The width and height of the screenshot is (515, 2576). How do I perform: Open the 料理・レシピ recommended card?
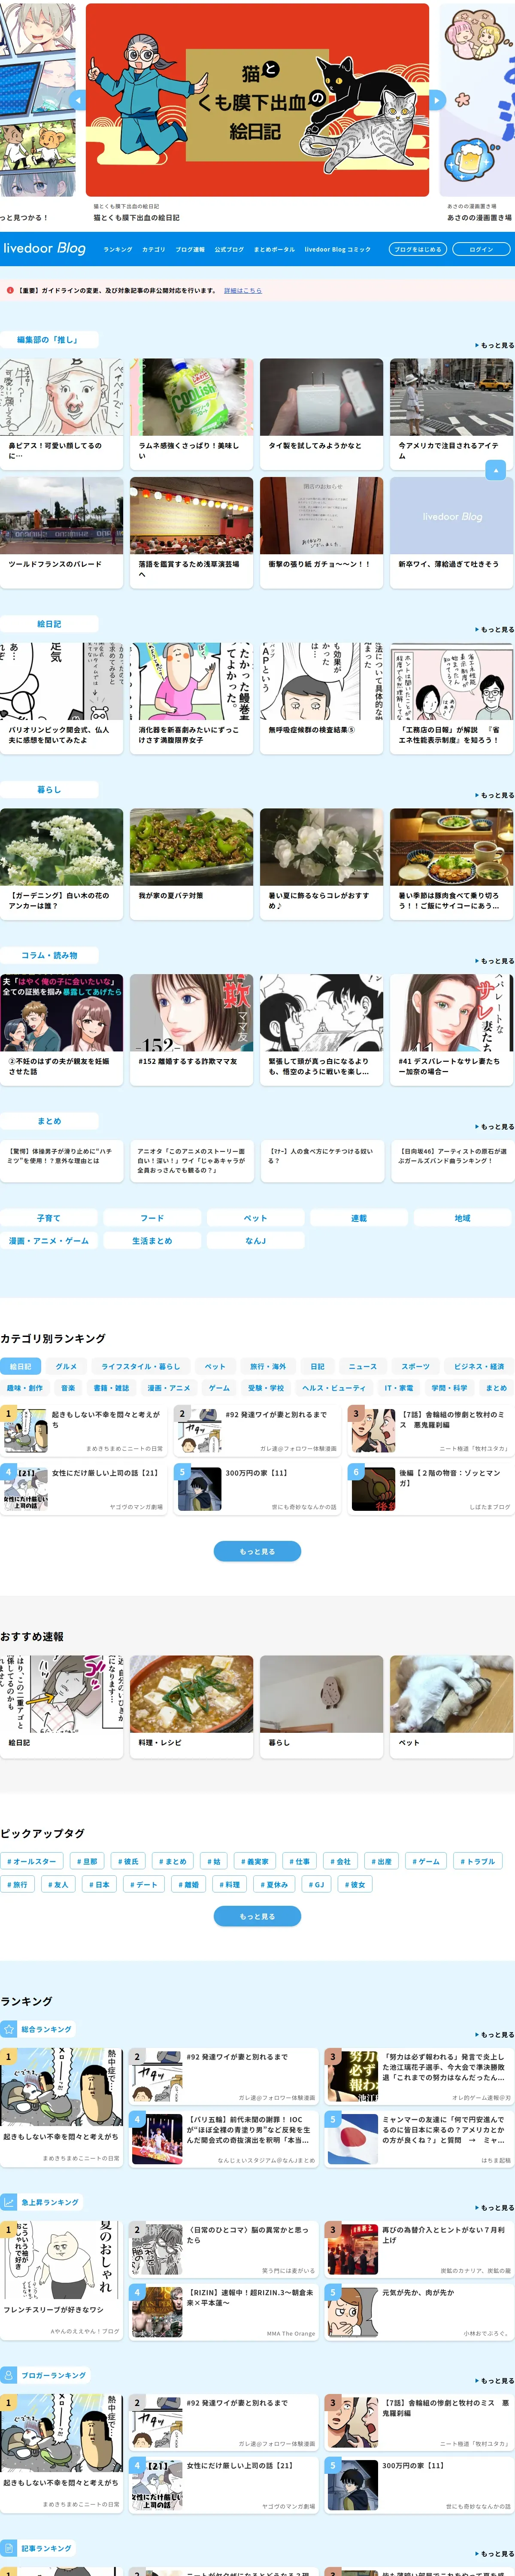coord(191,1706)
